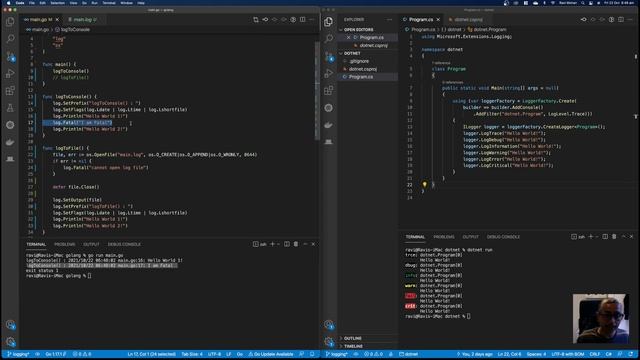This screenshot has width=640, height=360.
Task: Close the main.go editor tab
Action: coord(57,19)
